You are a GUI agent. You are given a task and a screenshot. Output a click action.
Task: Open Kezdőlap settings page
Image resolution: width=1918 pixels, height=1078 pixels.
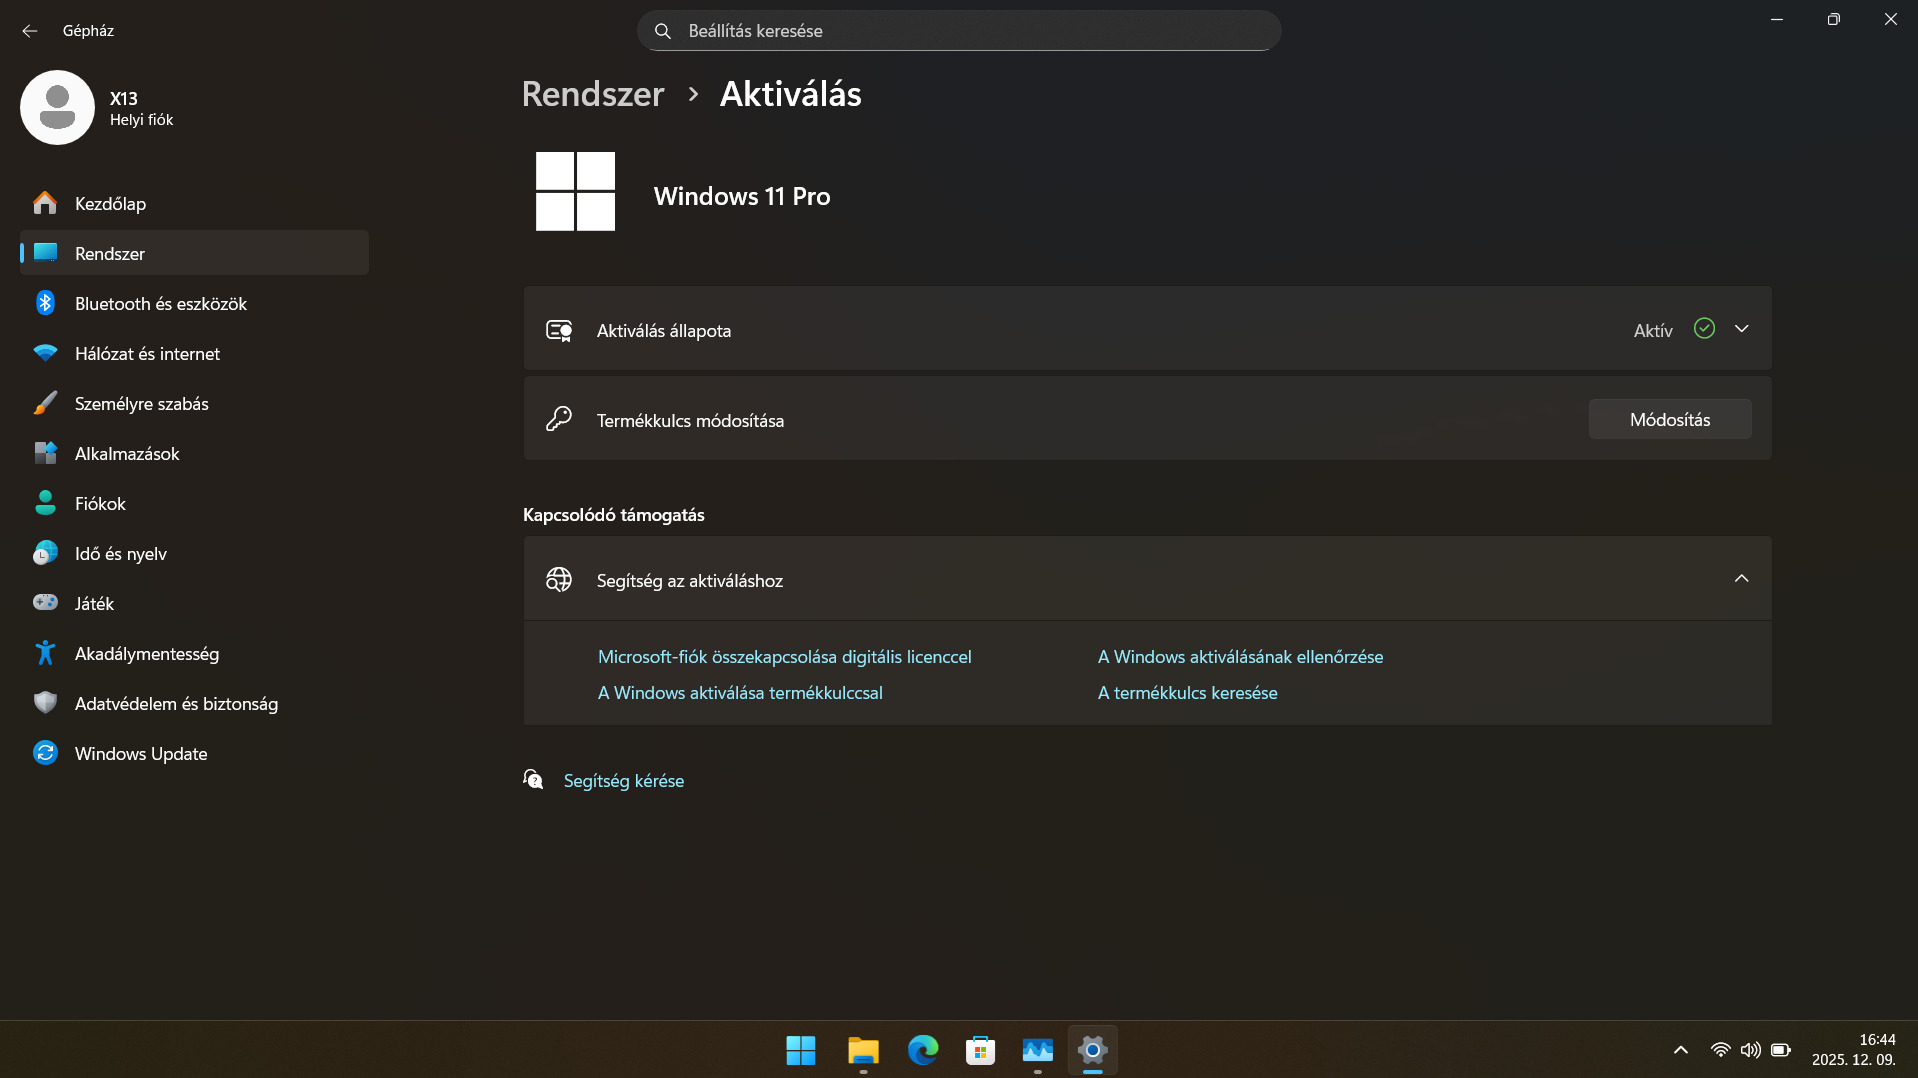tap(194, 203)
